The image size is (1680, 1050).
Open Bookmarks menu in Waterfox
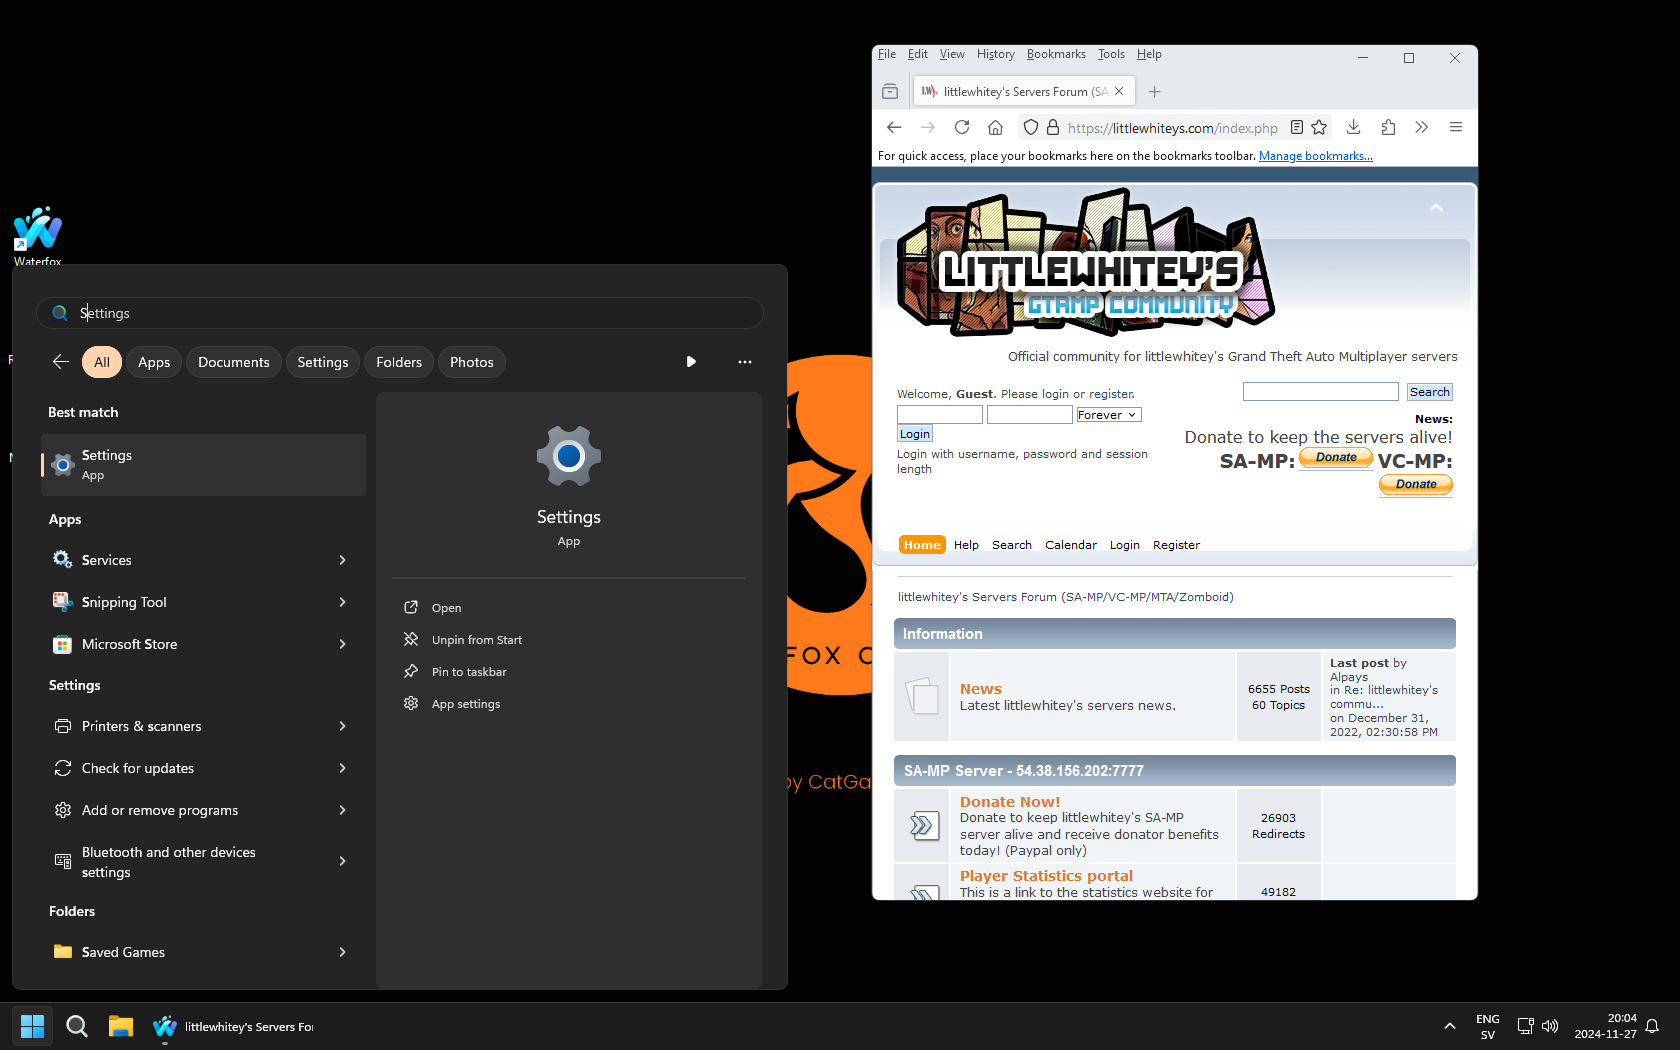tap(1056, 54)
